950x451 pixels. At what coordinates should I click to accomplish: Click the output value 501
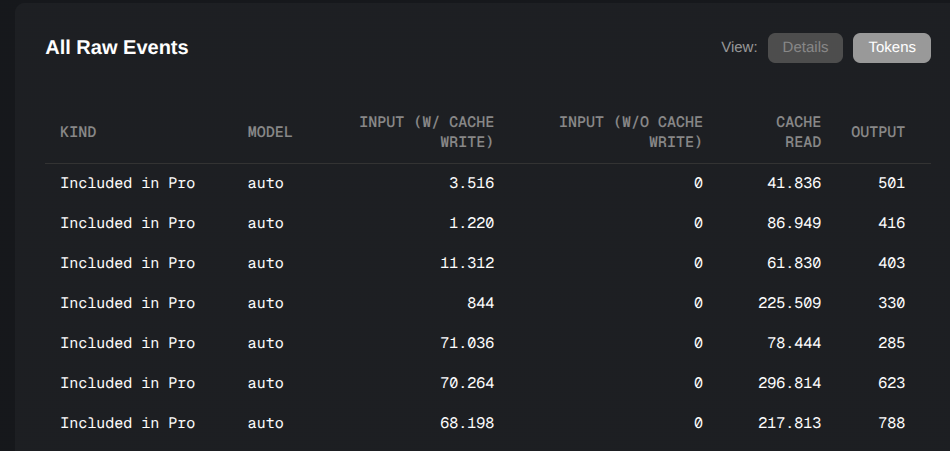tap(891, 183)
